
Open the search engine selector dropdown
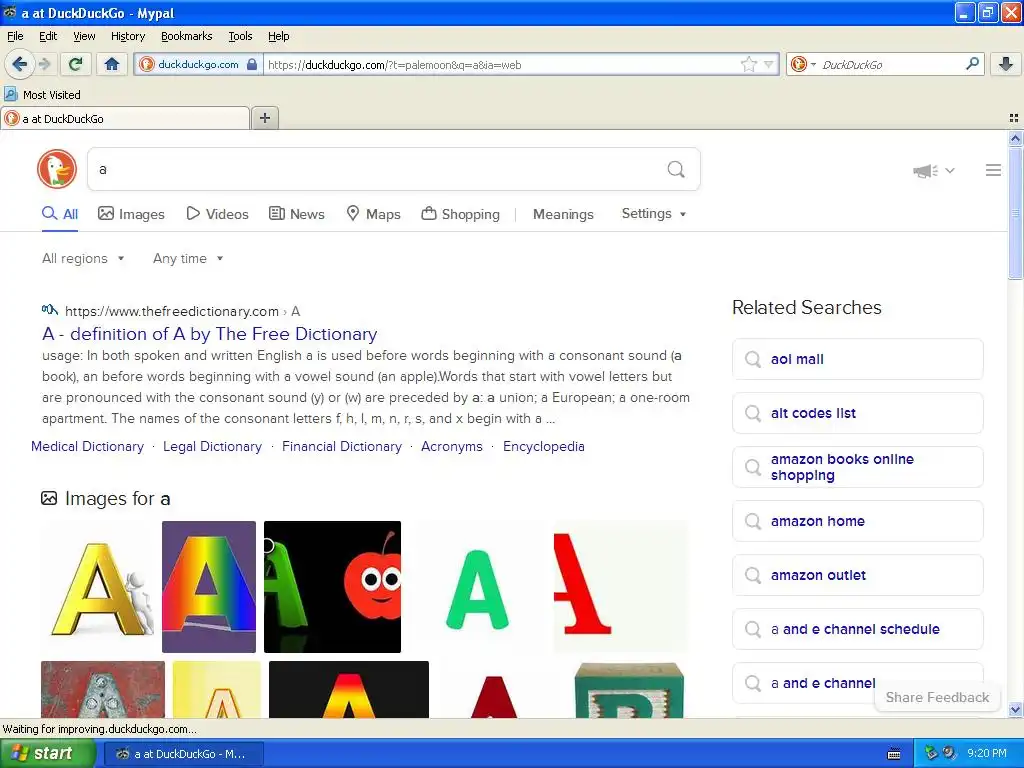(x=803, y=64)
